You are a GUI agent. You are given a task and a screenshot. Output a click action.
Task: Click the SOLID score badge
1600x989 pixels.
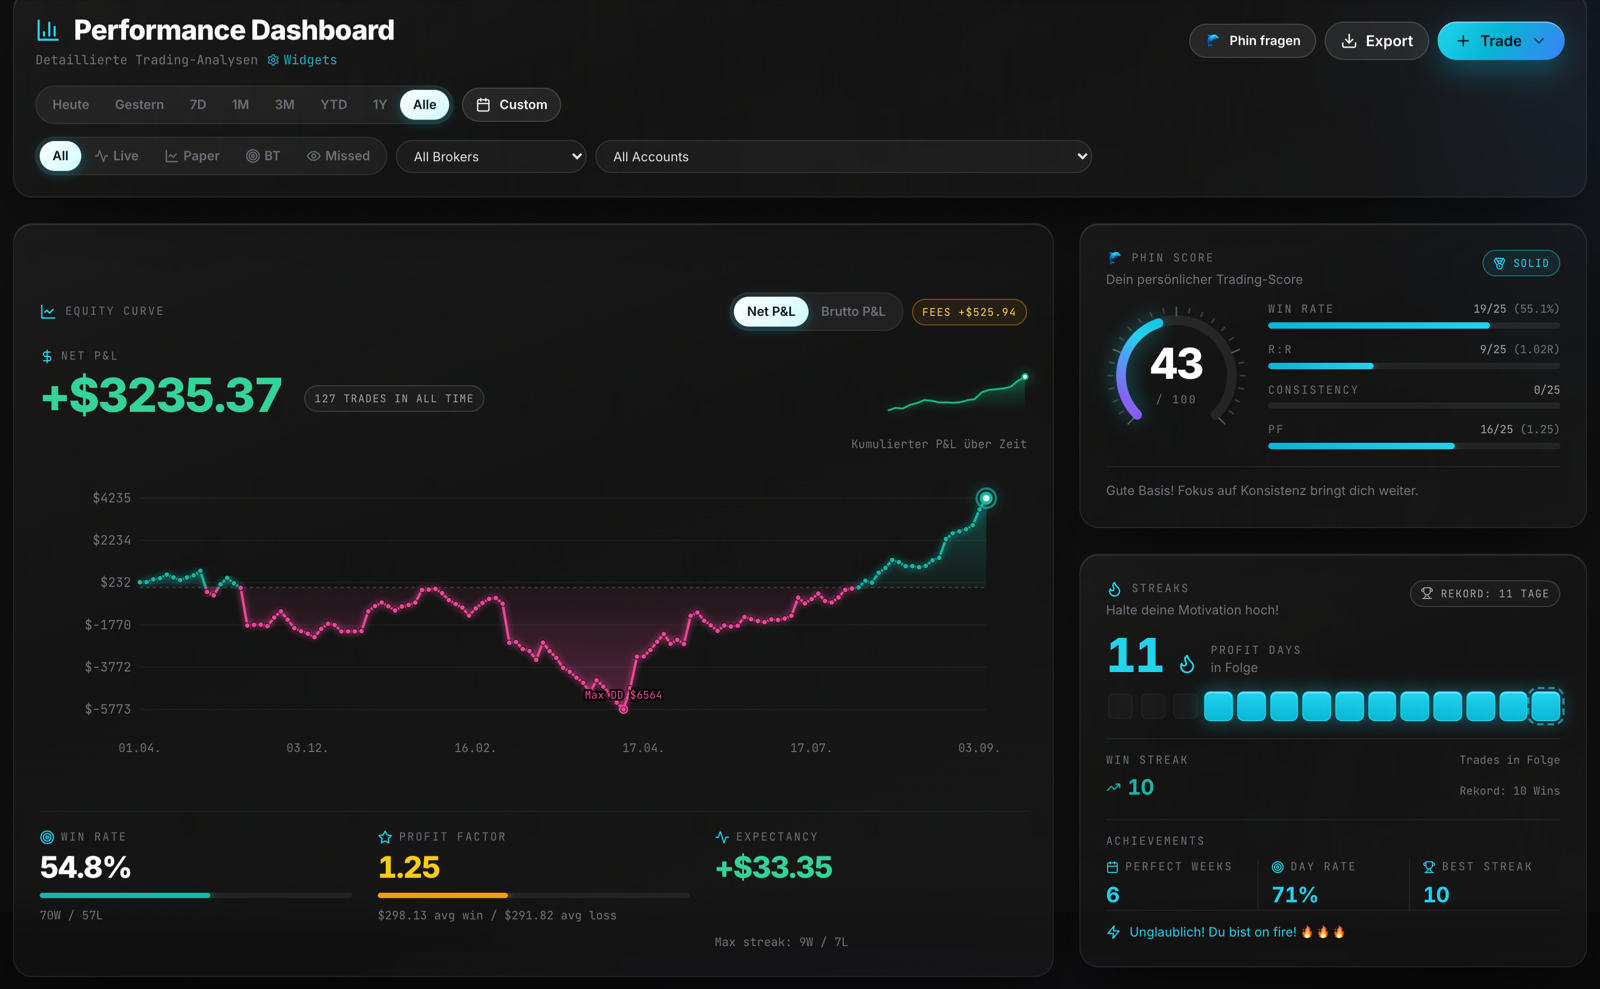point(1521,263)
